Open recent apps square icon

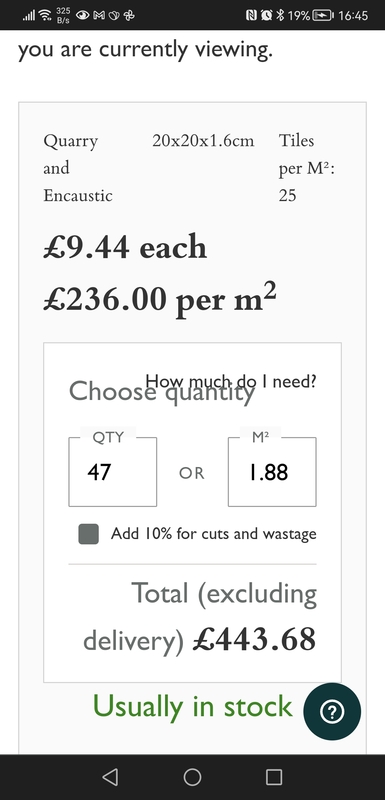tap(274, 777)
